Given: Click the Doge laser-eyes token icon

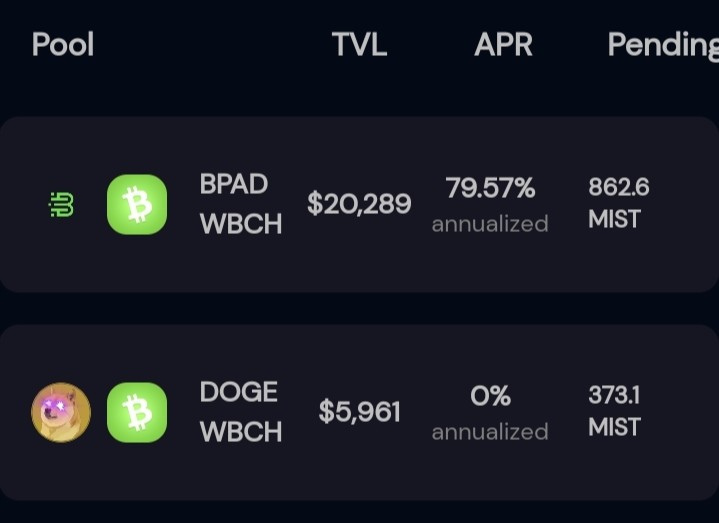Looking at the screenshot, I should click(x=61, y=413).
